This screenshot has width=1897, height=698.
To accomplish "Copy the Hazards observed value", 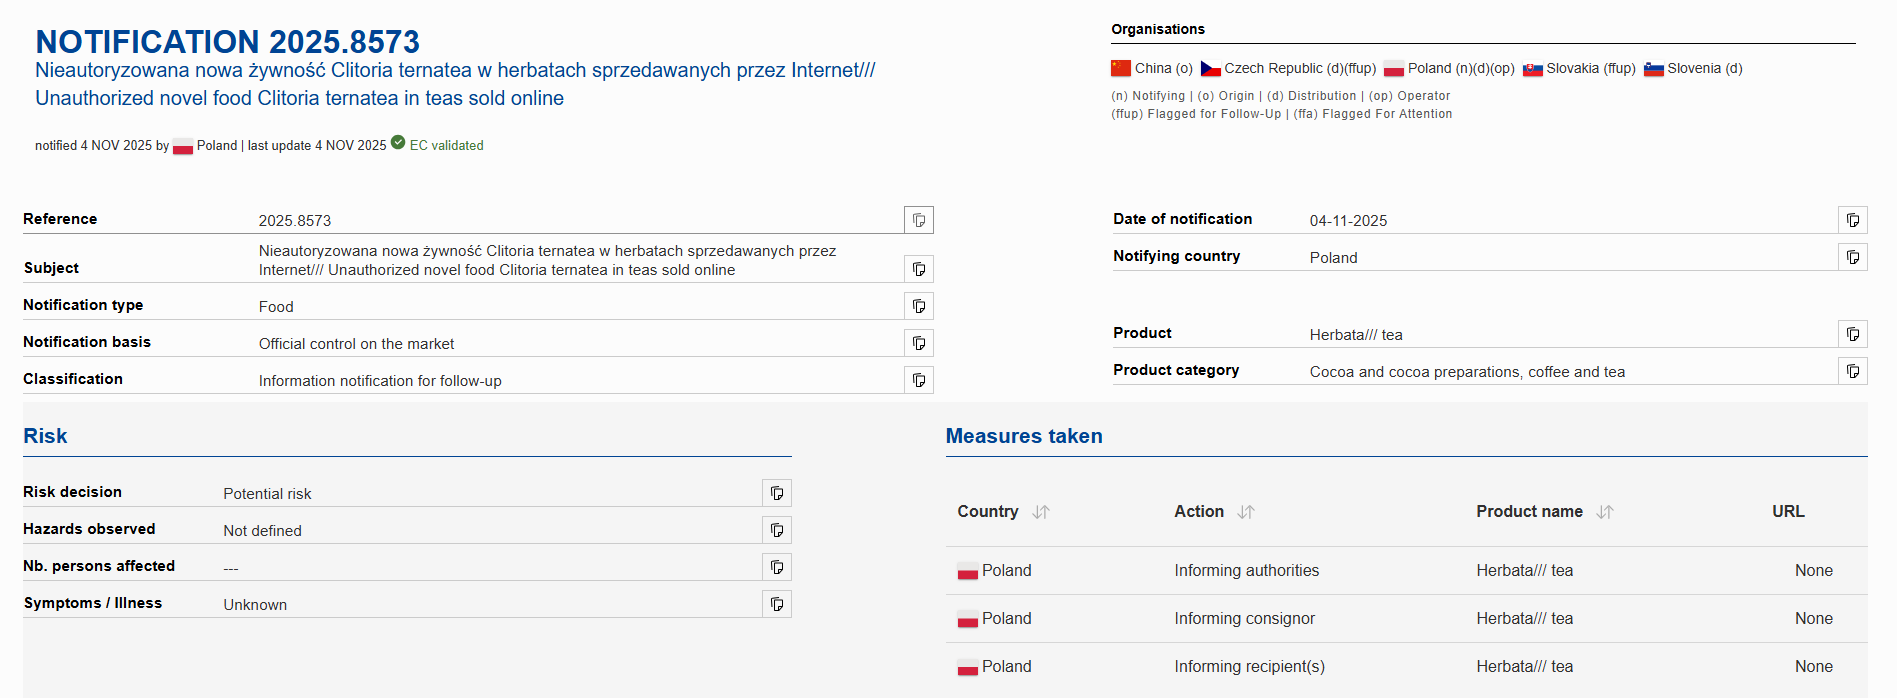I will [776, 530].
